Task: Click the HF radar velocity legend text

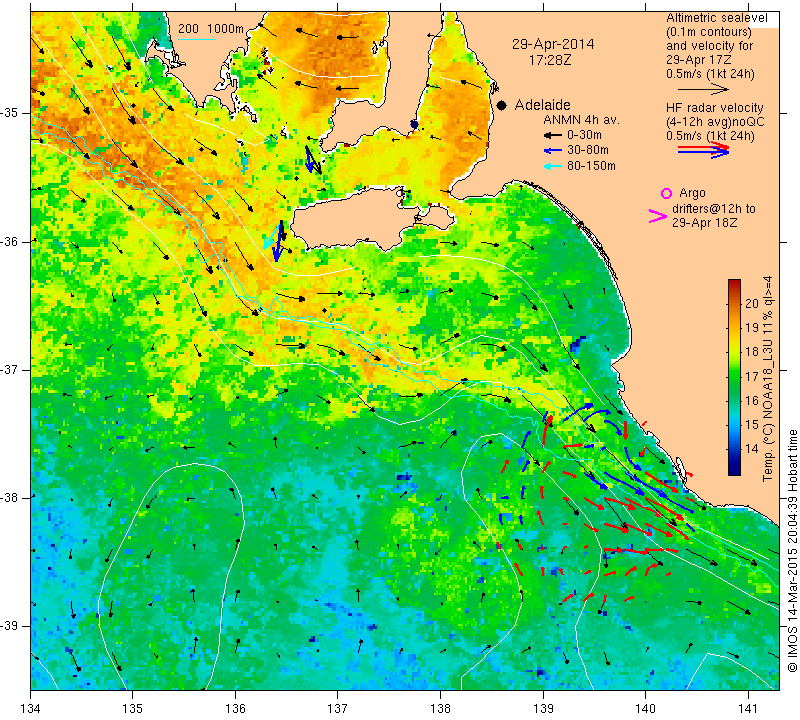Action: [714, 108]
